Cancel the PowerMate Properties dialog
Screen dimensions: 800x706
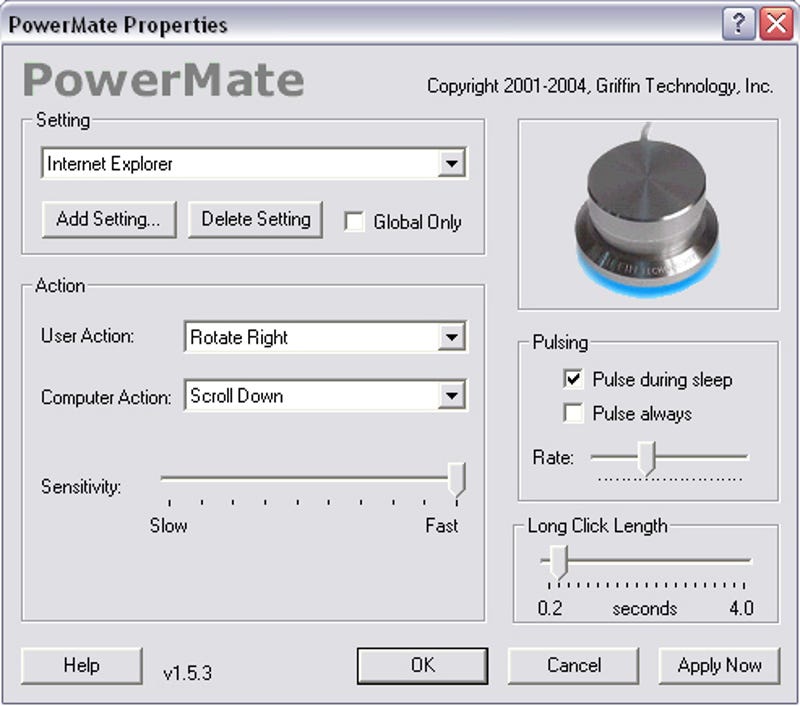coord(573,666)
